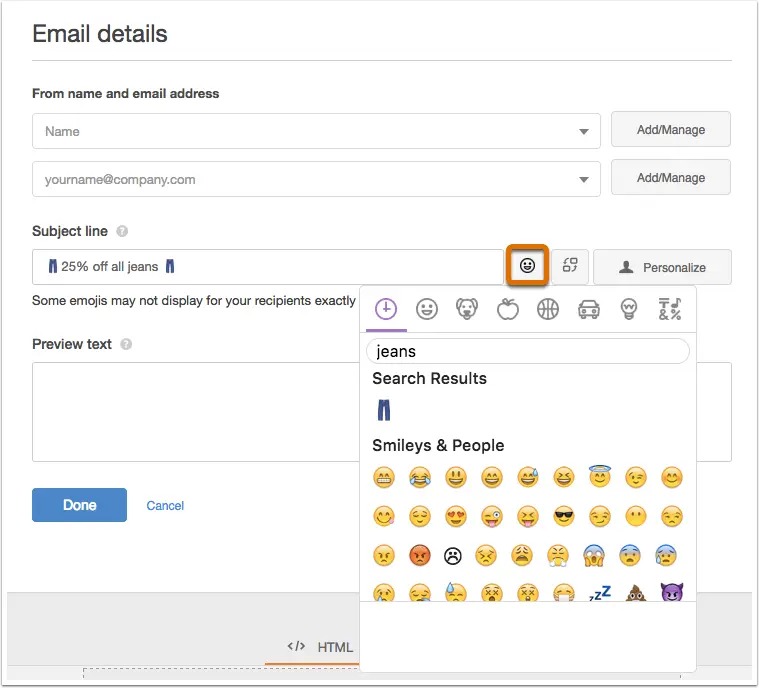759x688 pixels.
Task: Insert the steam-from-nose triumph face emoji
Action: [558, 555]
